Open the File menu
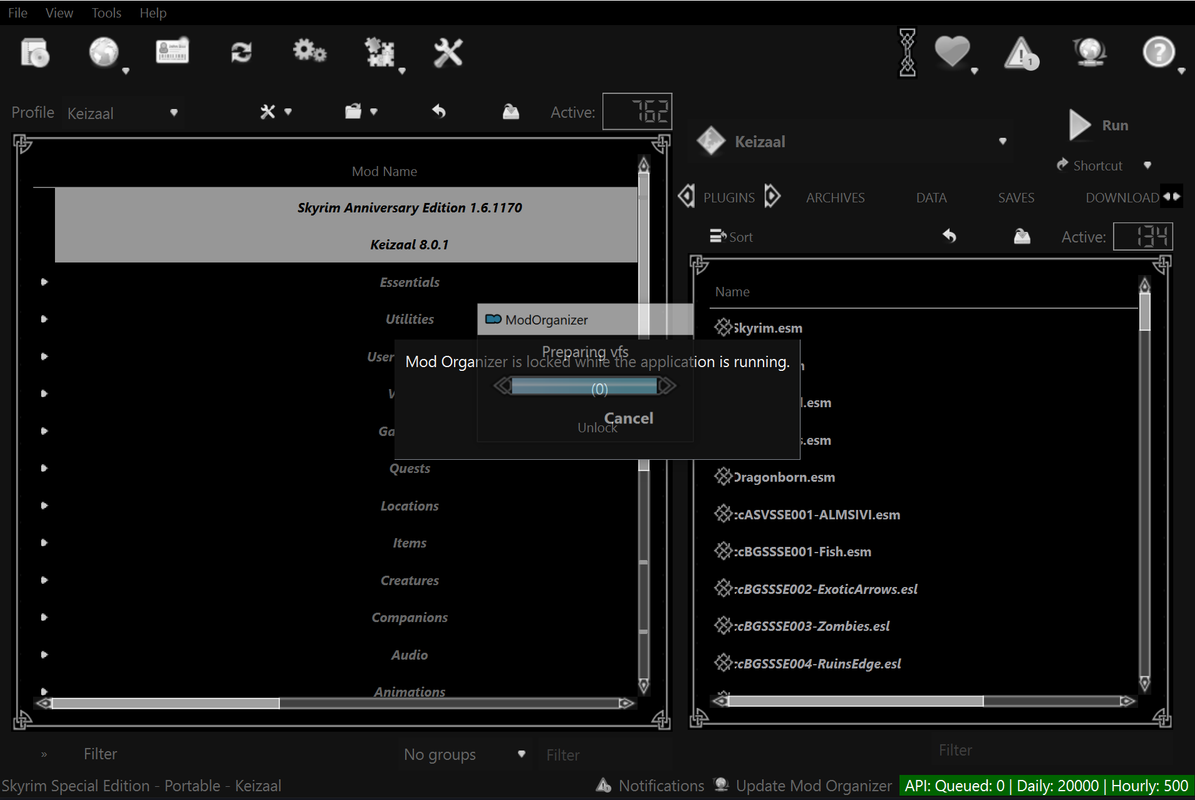Image resolution: width=1195 pixels, height=800 pixels. pyautogui.click(x=18, y=12)
